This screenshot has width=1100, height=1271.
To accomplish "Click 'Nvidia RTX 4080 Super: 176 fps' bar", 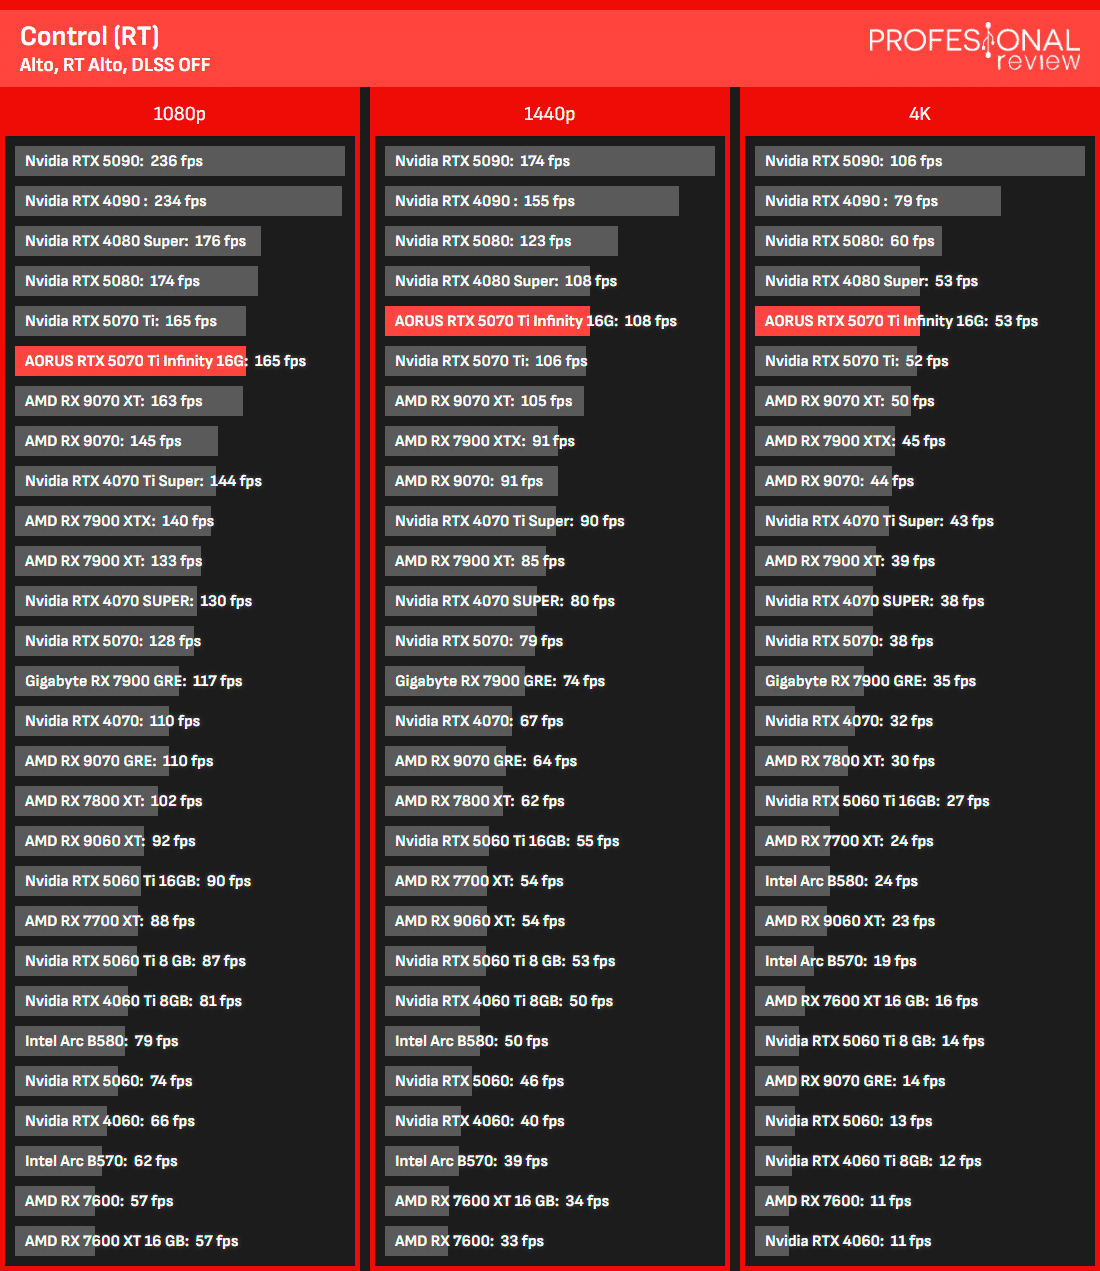I will point(138,241).
